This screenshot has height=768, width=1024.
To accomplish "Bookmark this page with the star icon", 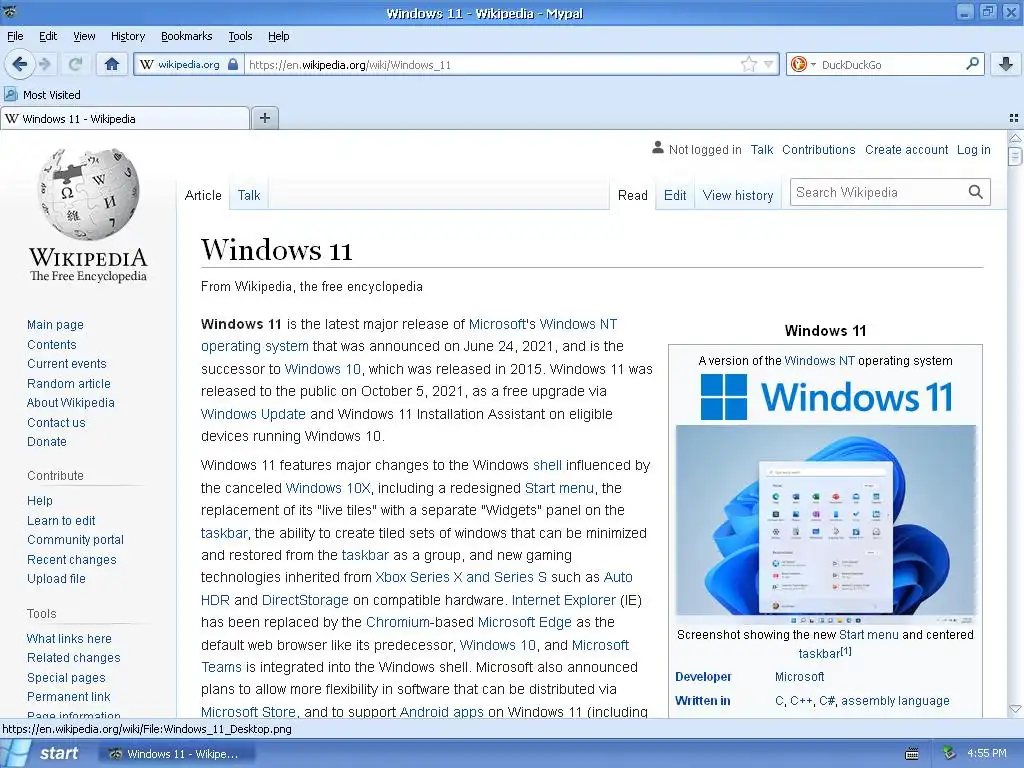I will point(748,64).
